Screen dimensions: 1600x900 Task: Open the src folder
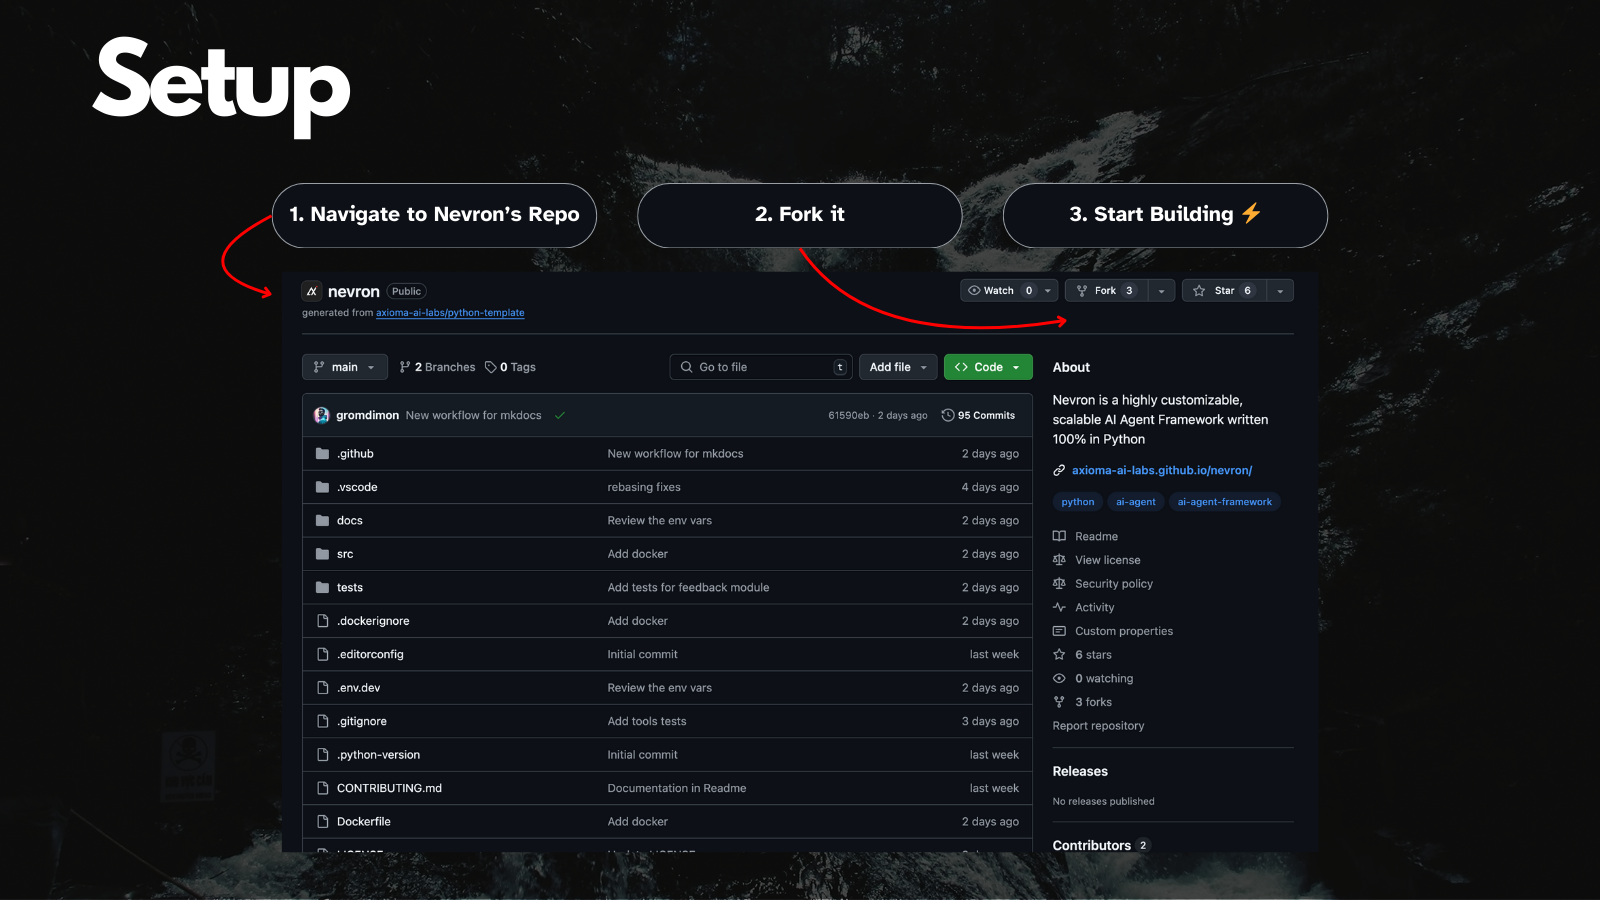345,554
